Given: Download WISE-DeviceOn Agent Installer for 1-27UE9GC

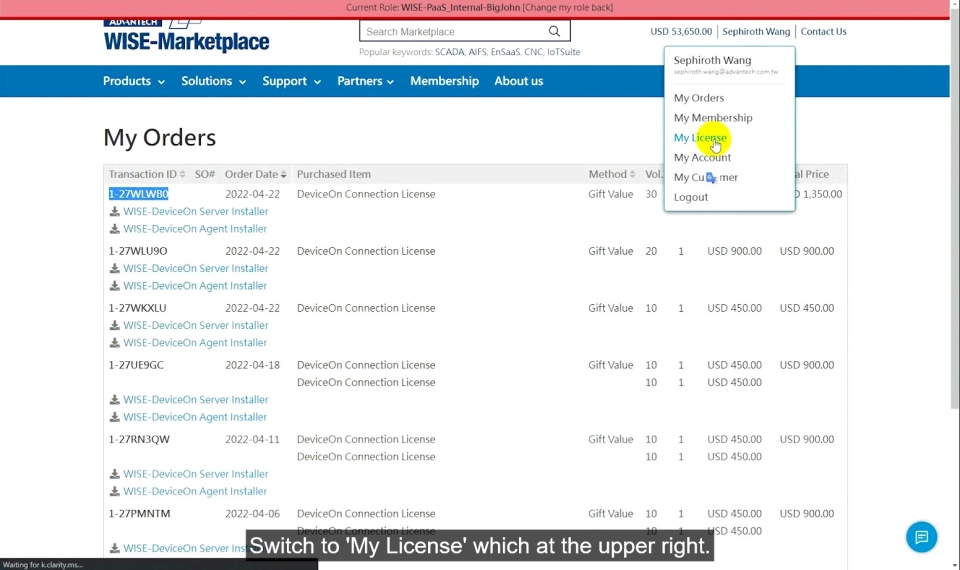Looking at the screenshot, I should 195,416.
